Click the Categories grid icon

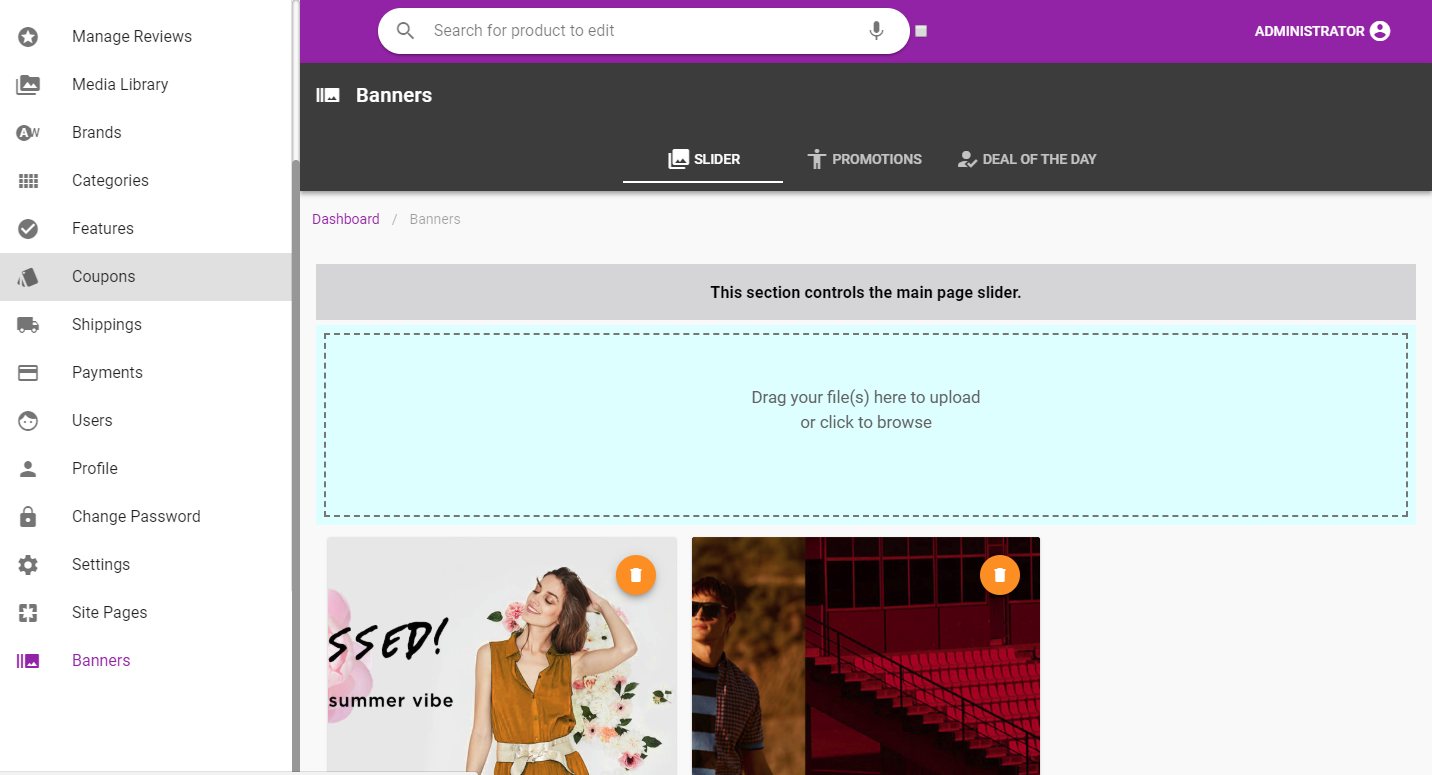pyautogui.click(x=28, y=180)
